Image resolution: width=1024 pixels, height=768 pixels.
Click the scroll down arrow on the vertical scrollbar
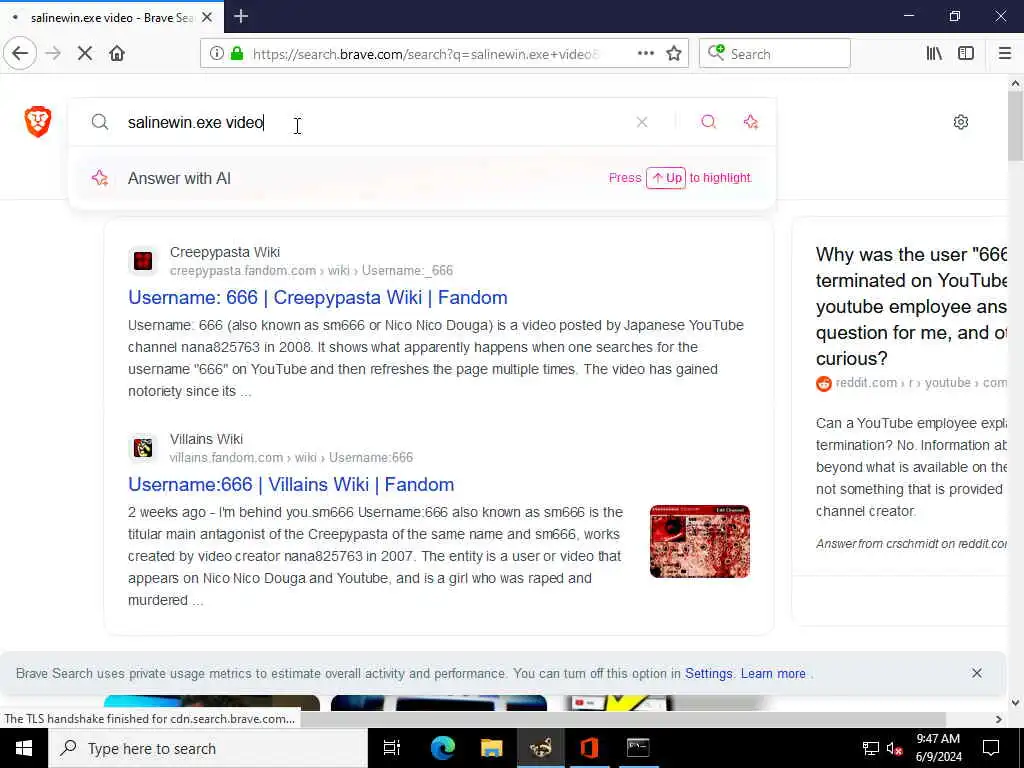[1015, 703]
